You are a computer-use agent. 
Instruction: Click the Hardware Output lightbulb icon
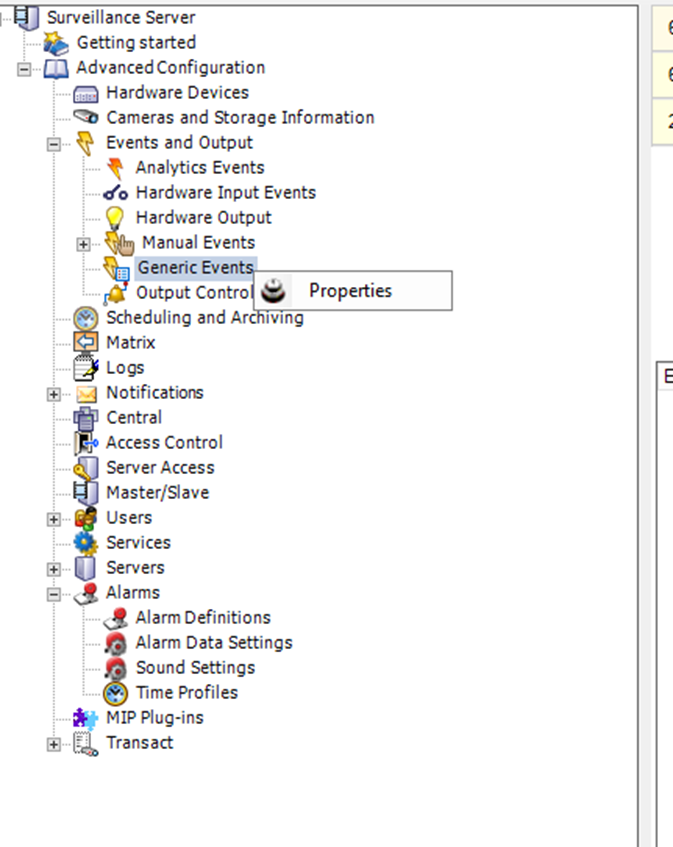click(x=117, y=218)
